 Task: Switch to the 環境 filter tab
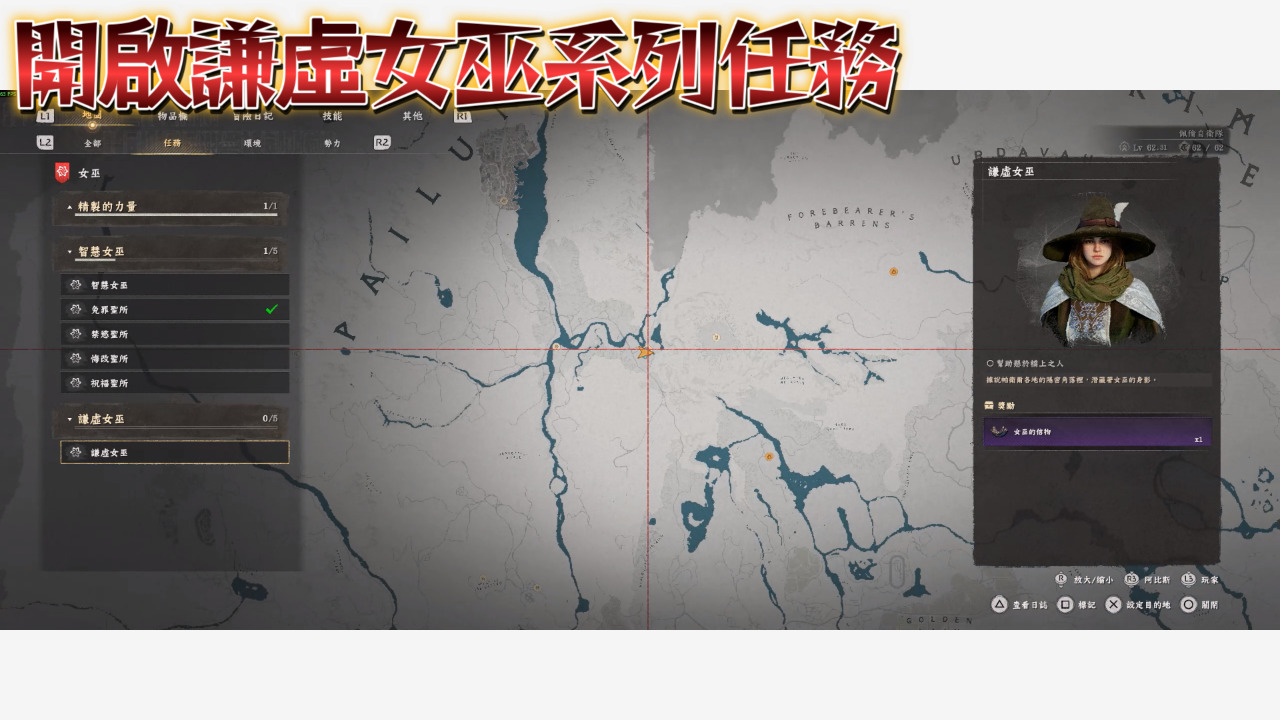click(252, 143)
